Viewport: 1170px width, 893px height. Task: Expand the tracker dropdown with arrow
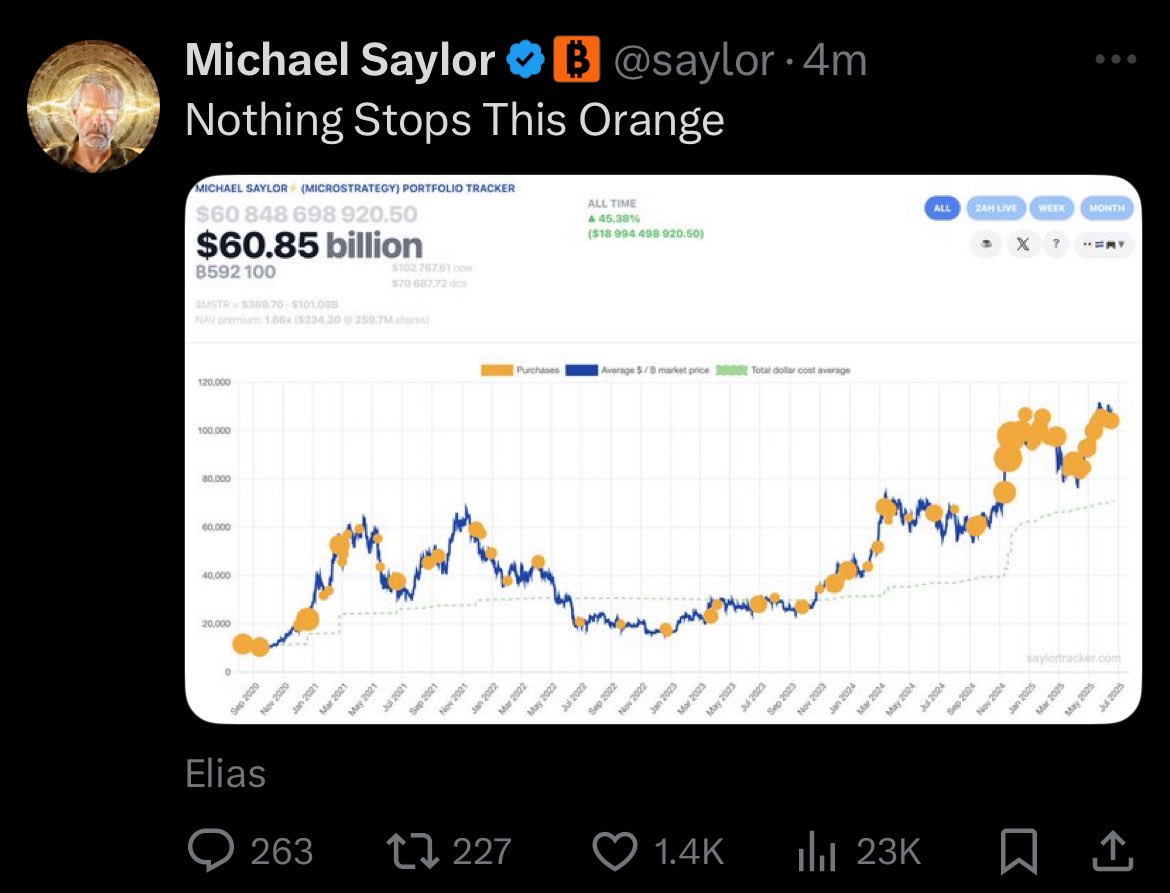pos(1104,244)
